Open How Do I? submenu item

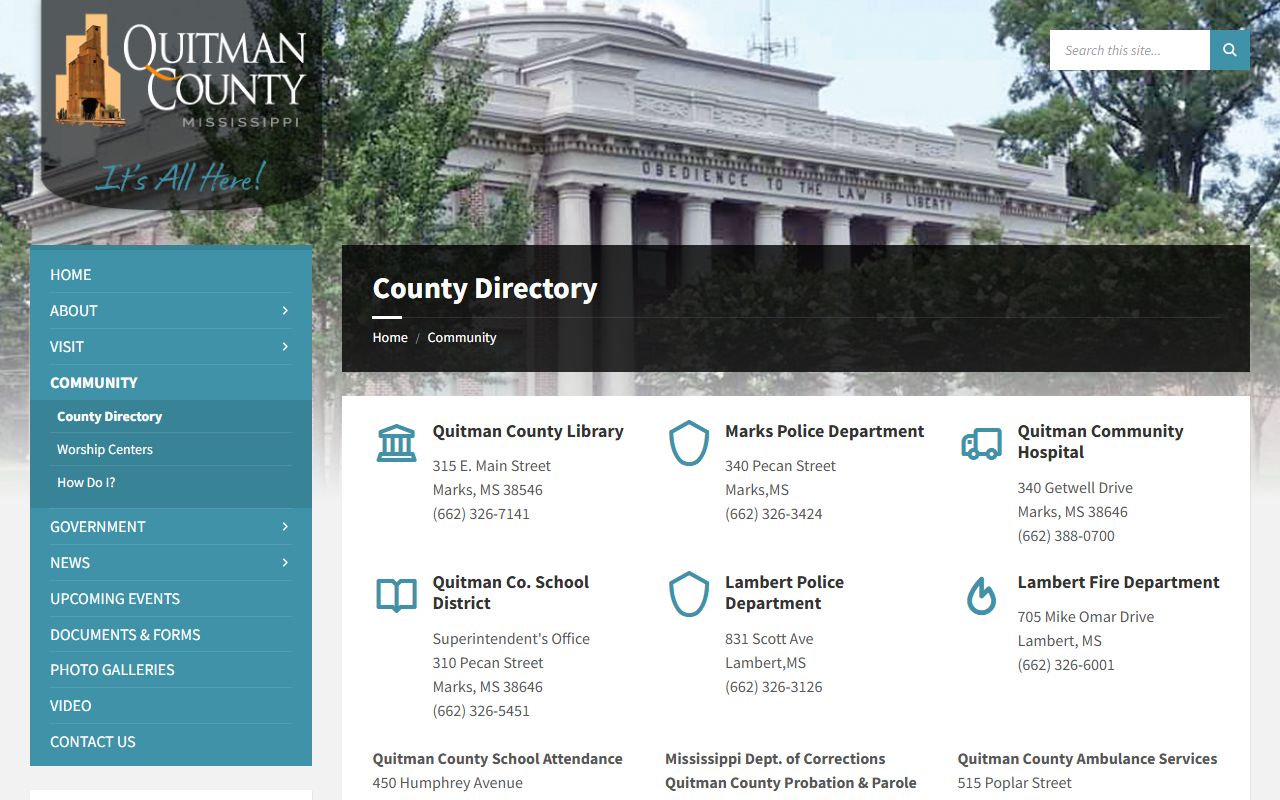click(x=86, y=483)
